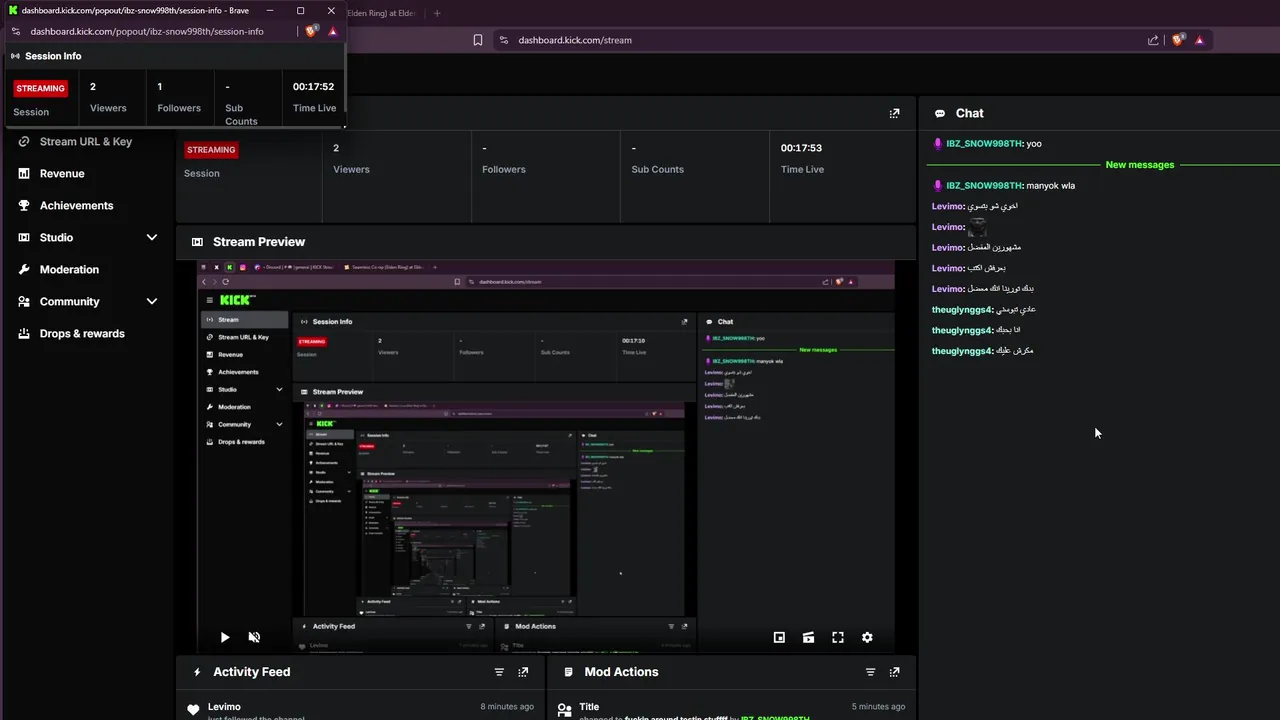
Task: Open a new browser tab
Action: (437, 13)
